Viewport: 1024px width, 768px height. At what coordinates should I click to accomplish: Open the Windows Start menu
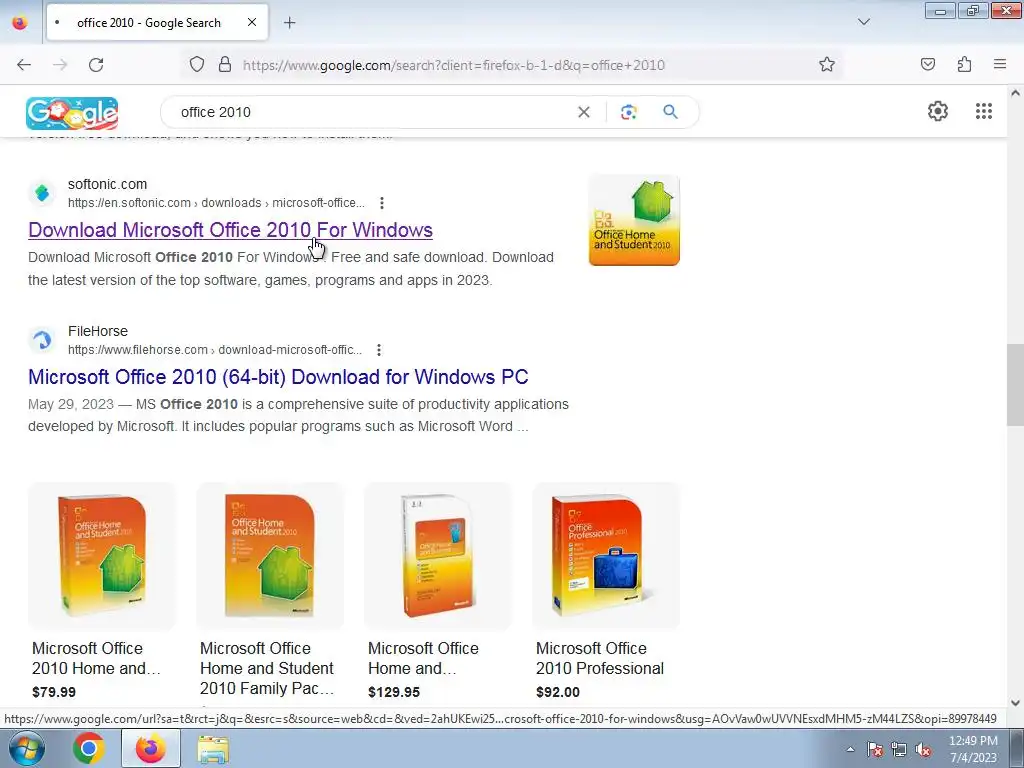[x=25, y=748]
